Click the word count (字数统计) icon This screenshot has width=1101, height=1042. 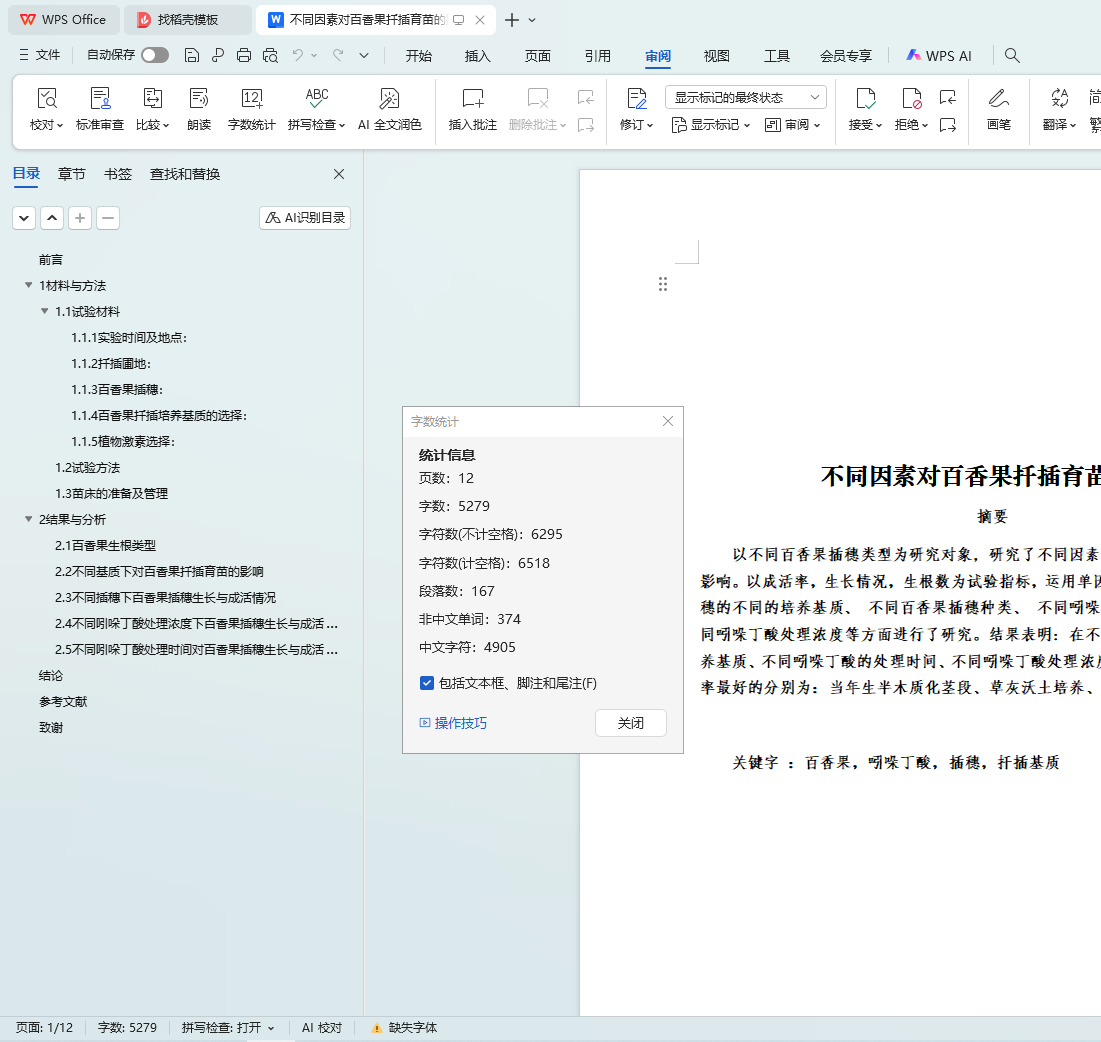coord(251,99)
